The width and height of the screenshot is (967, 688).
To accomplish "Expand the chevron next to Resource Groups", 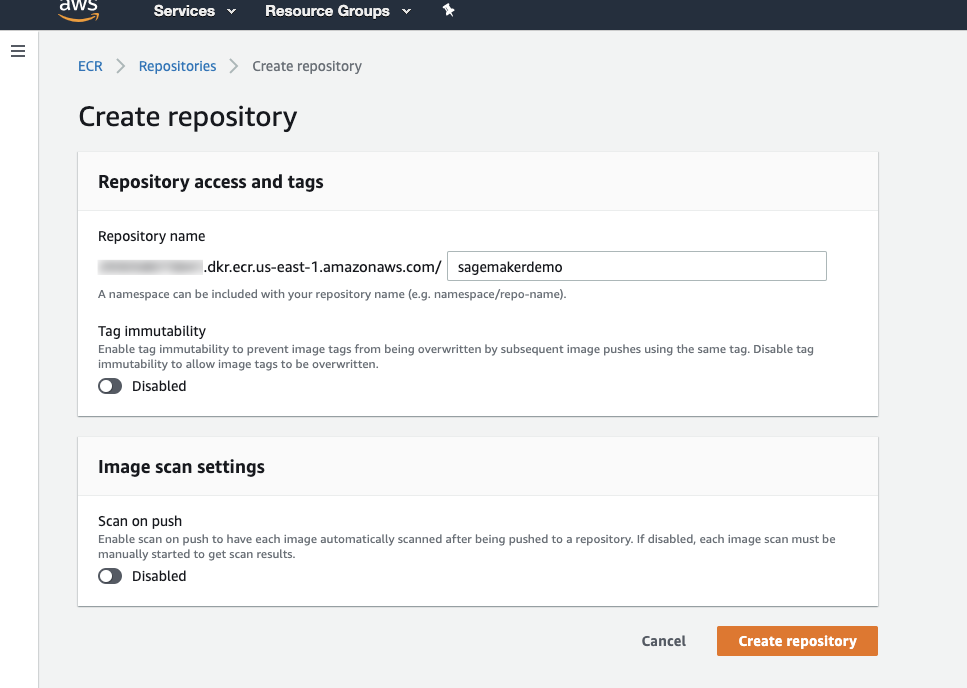I will coord(406,12).
